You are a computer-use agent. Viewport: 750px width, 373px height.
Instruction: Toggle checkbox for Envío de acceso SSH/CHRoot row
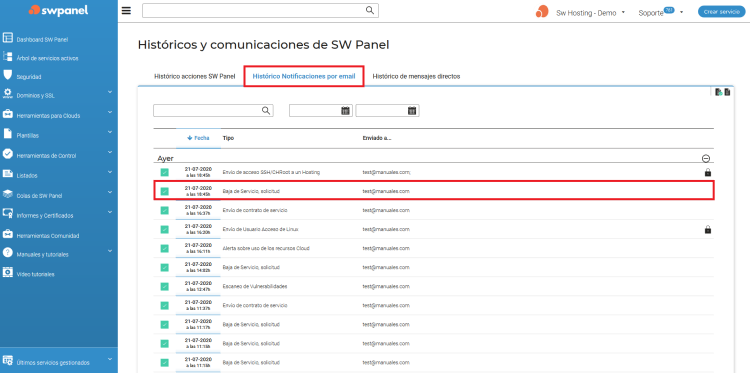point(165,172)
